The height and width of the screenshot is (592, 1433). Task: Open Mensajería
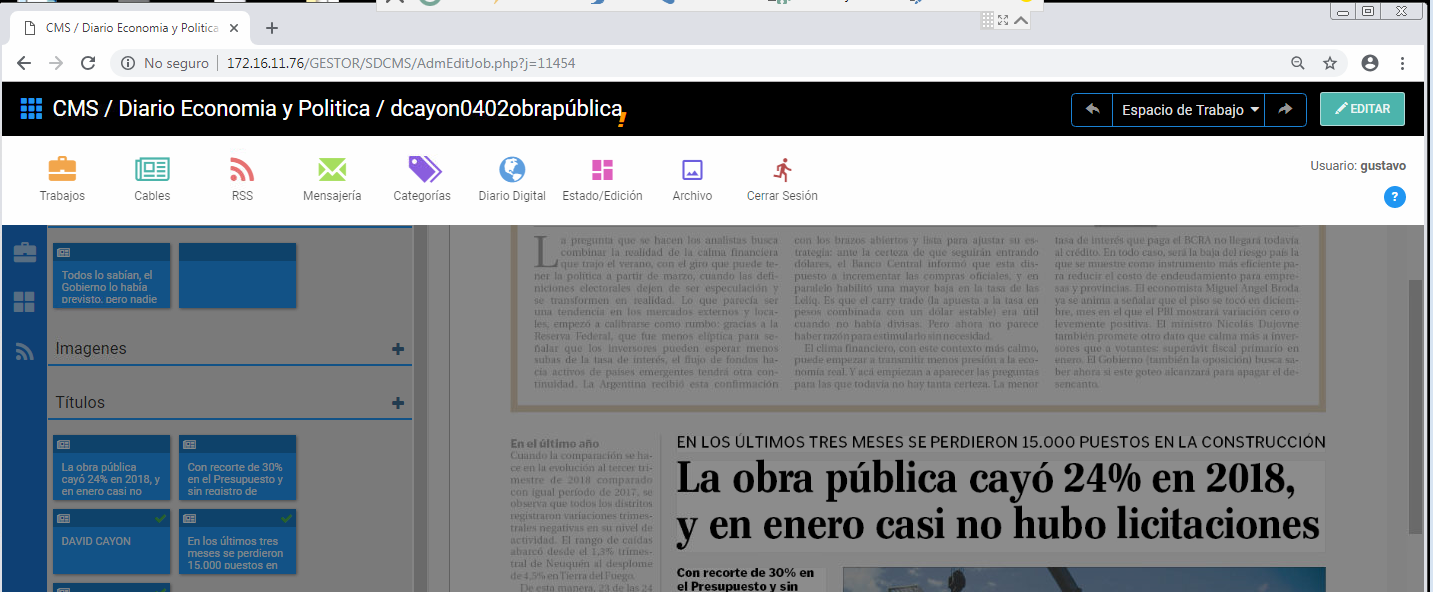[332, 180]
